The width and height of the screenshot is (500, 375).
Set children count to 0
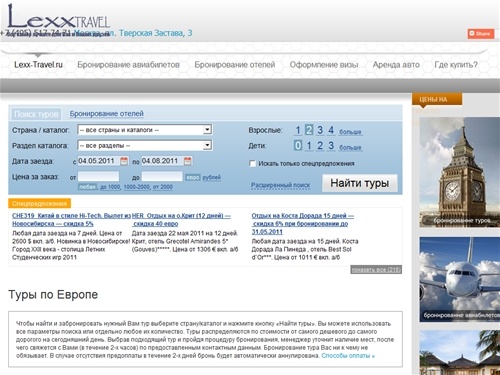tap(298, 146)
